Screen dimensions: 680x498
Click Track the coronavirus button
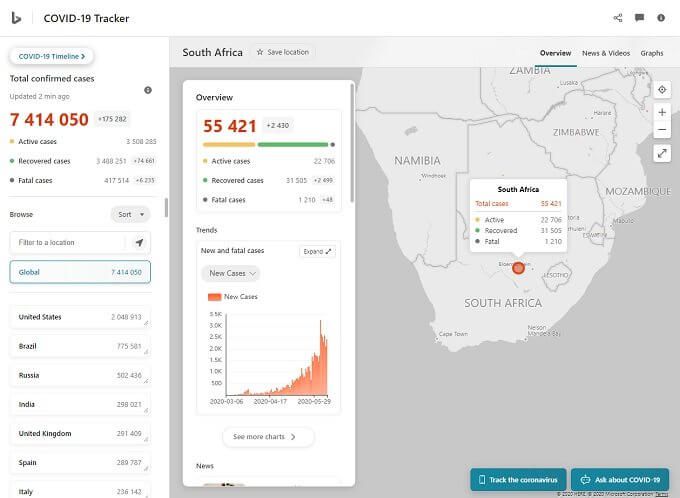pos(518,480)
